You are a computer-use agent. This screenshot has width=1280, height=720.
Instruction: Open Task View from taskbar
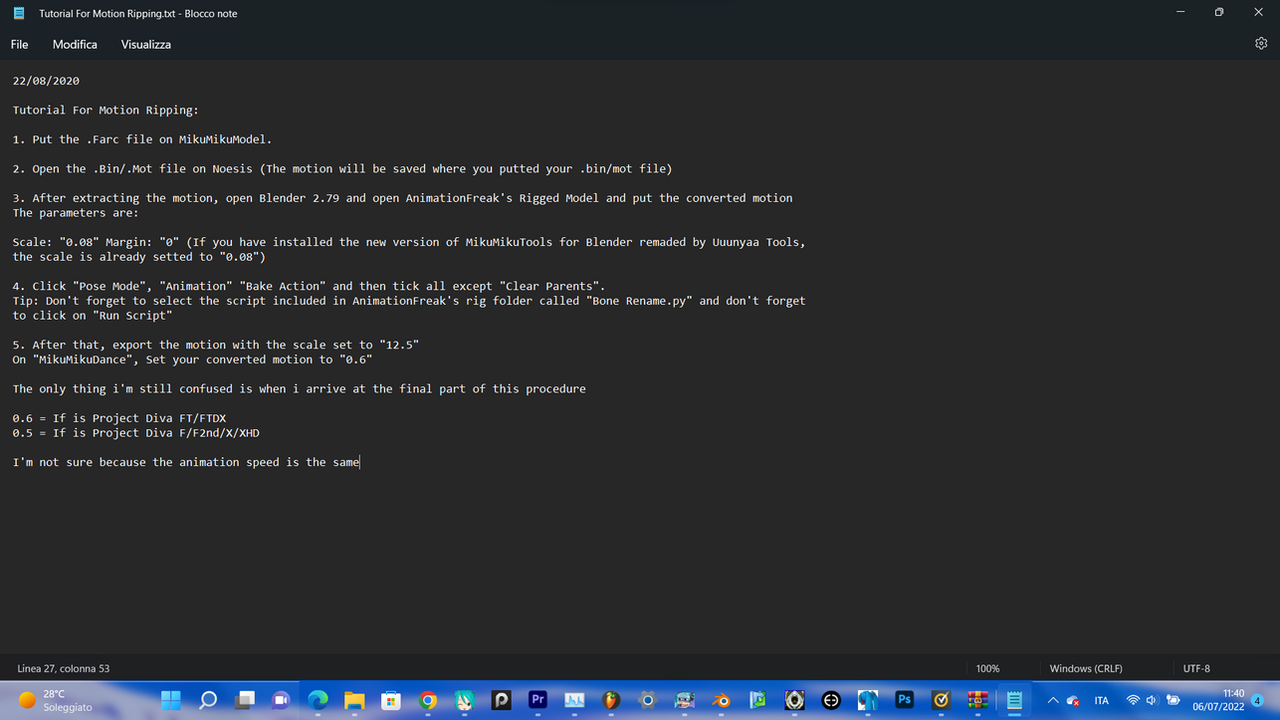[x=245, y=700]
